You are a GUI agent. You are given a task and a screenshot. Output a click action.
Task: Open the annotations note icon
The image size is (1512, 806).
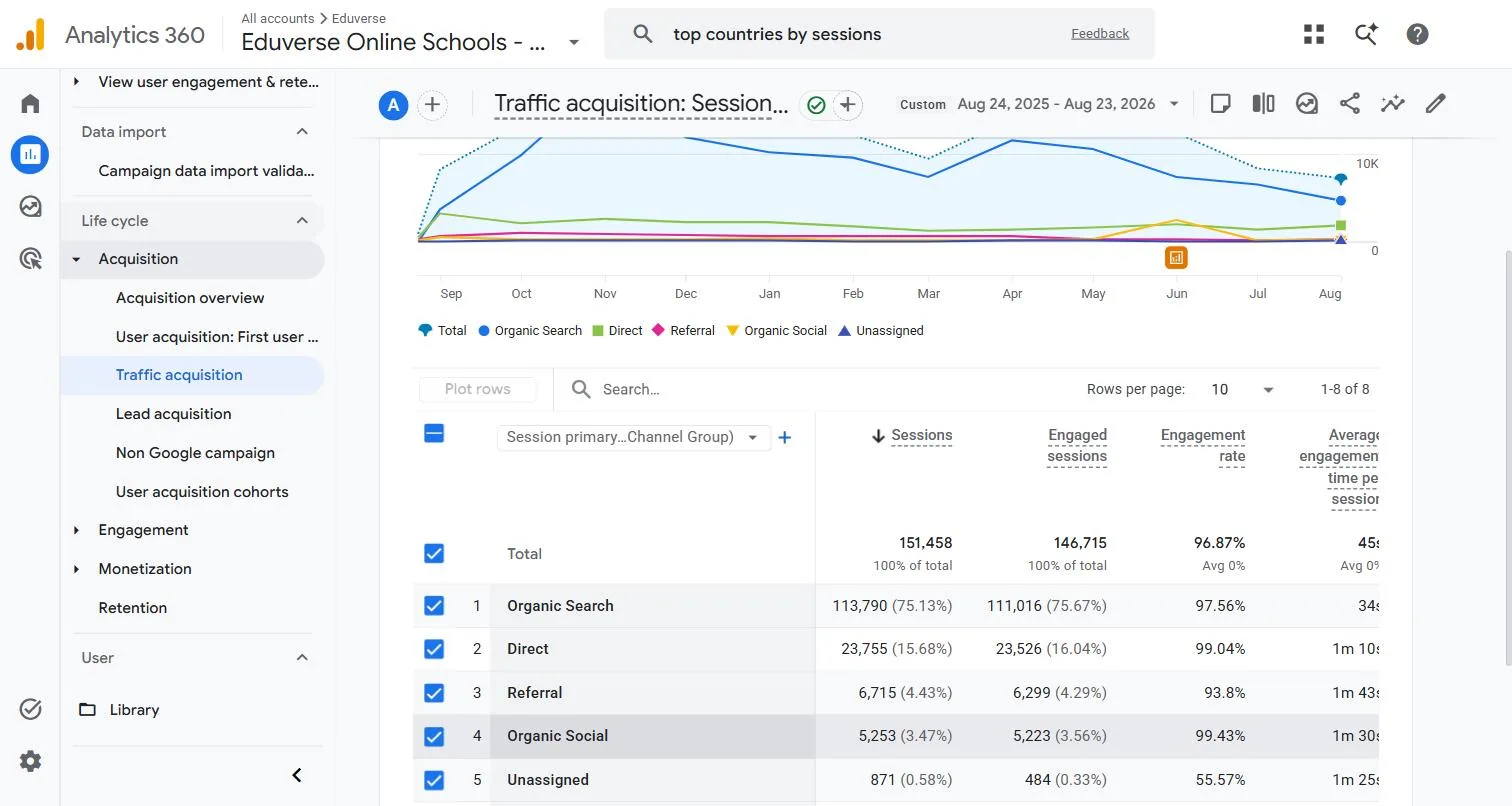click(1220, 103)
